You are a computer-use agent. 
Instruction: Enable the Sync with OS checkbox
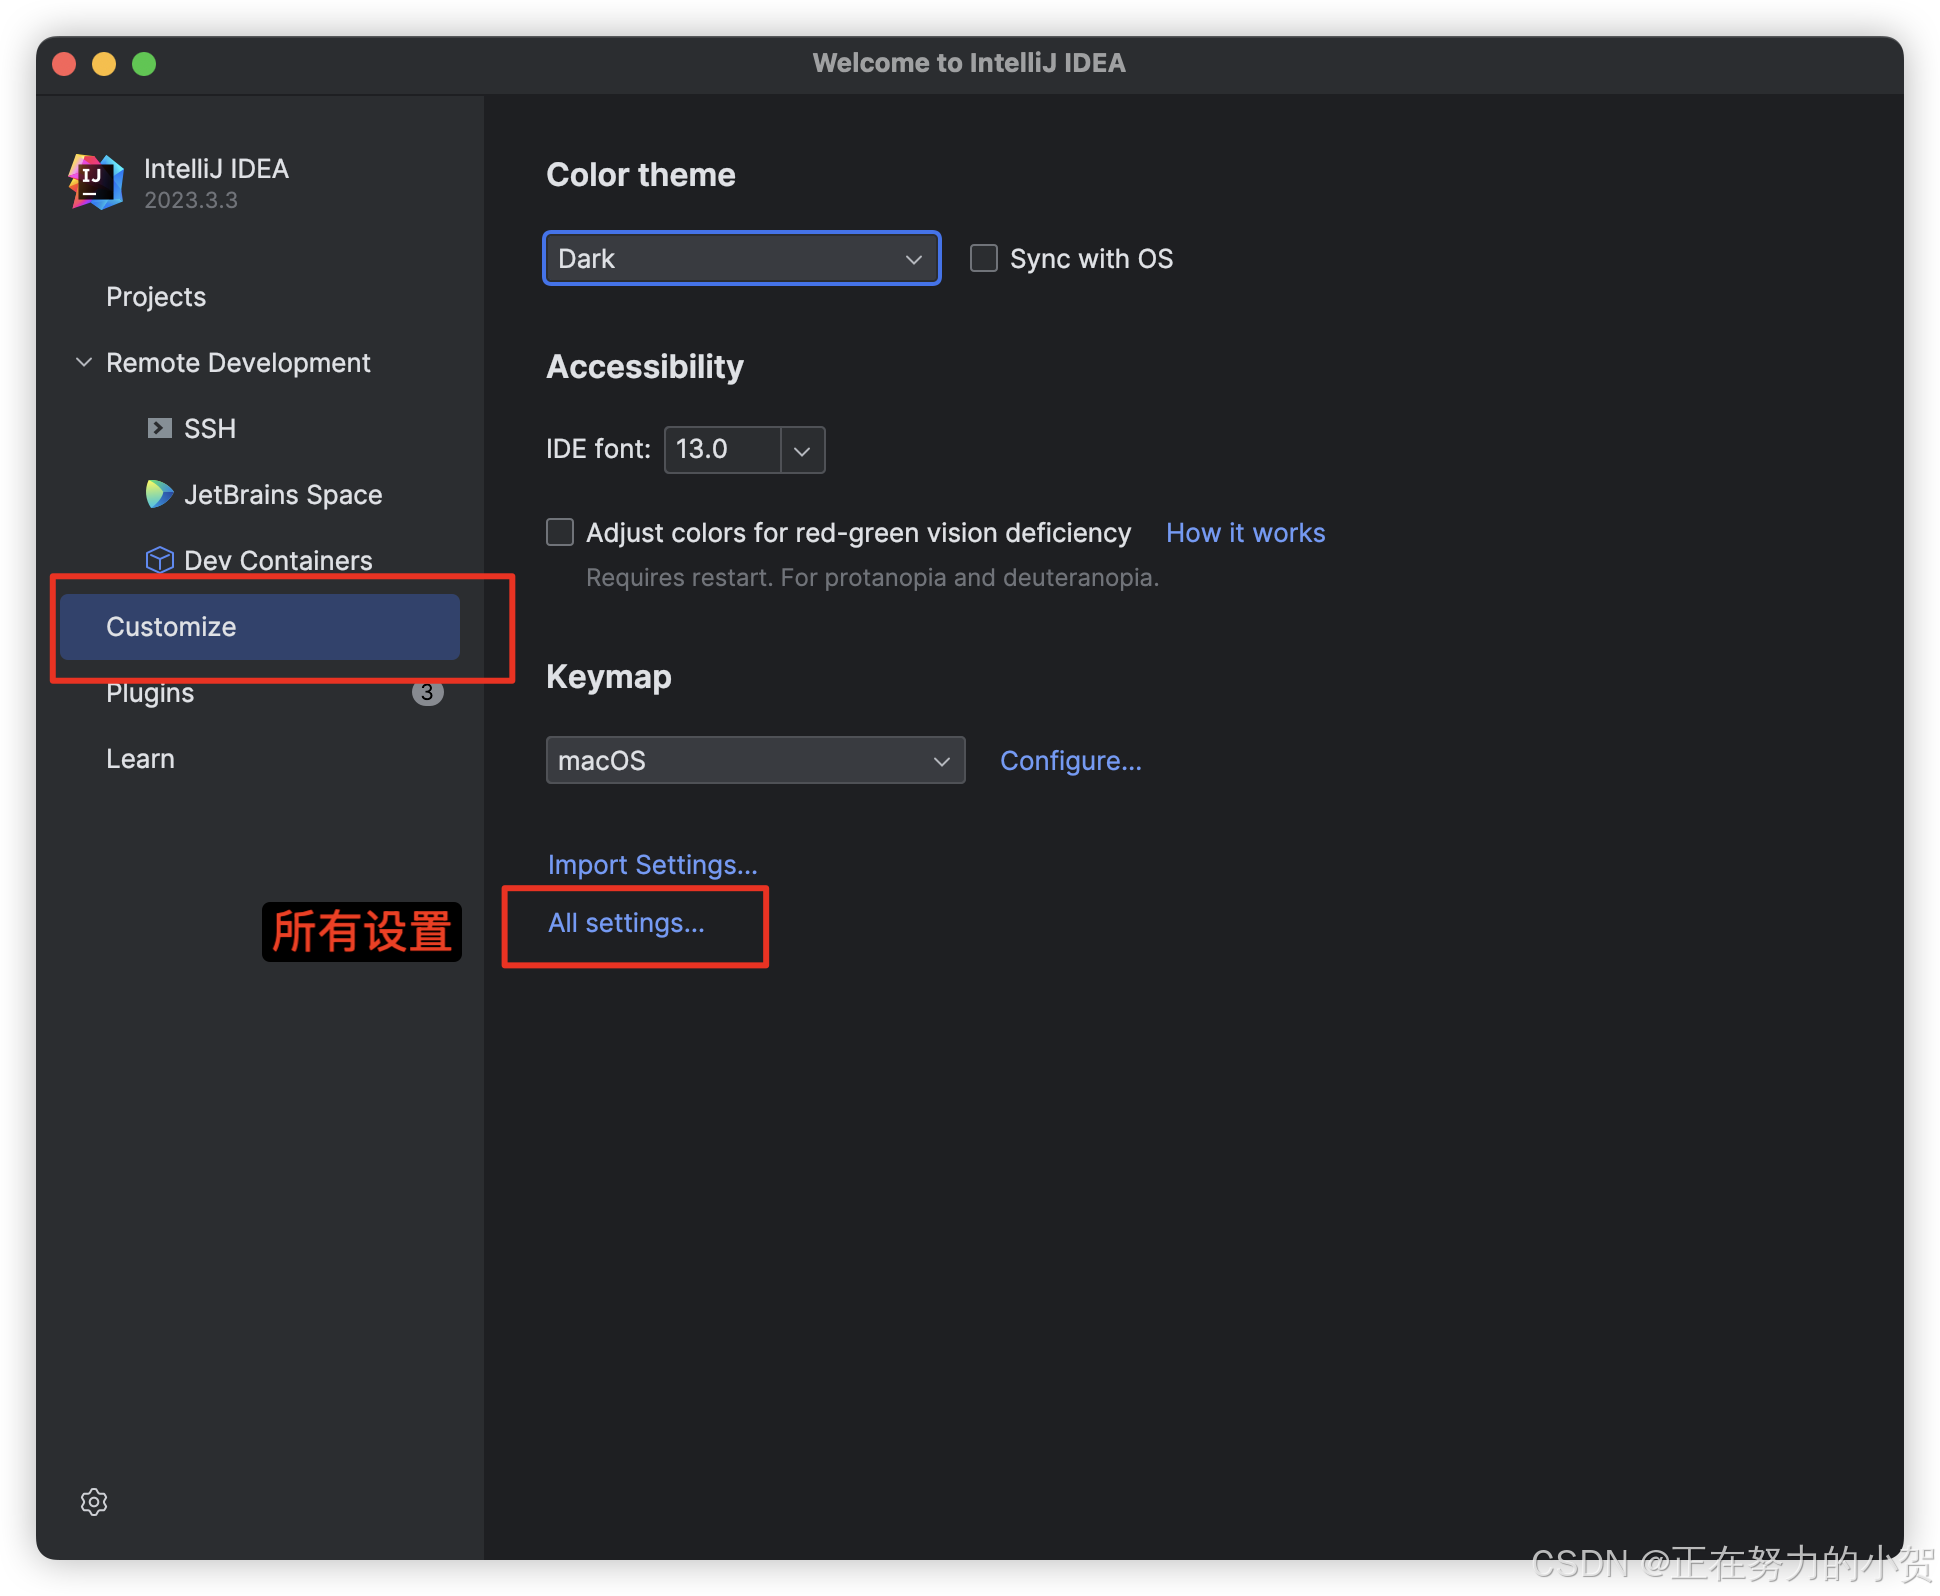(984, 259)
